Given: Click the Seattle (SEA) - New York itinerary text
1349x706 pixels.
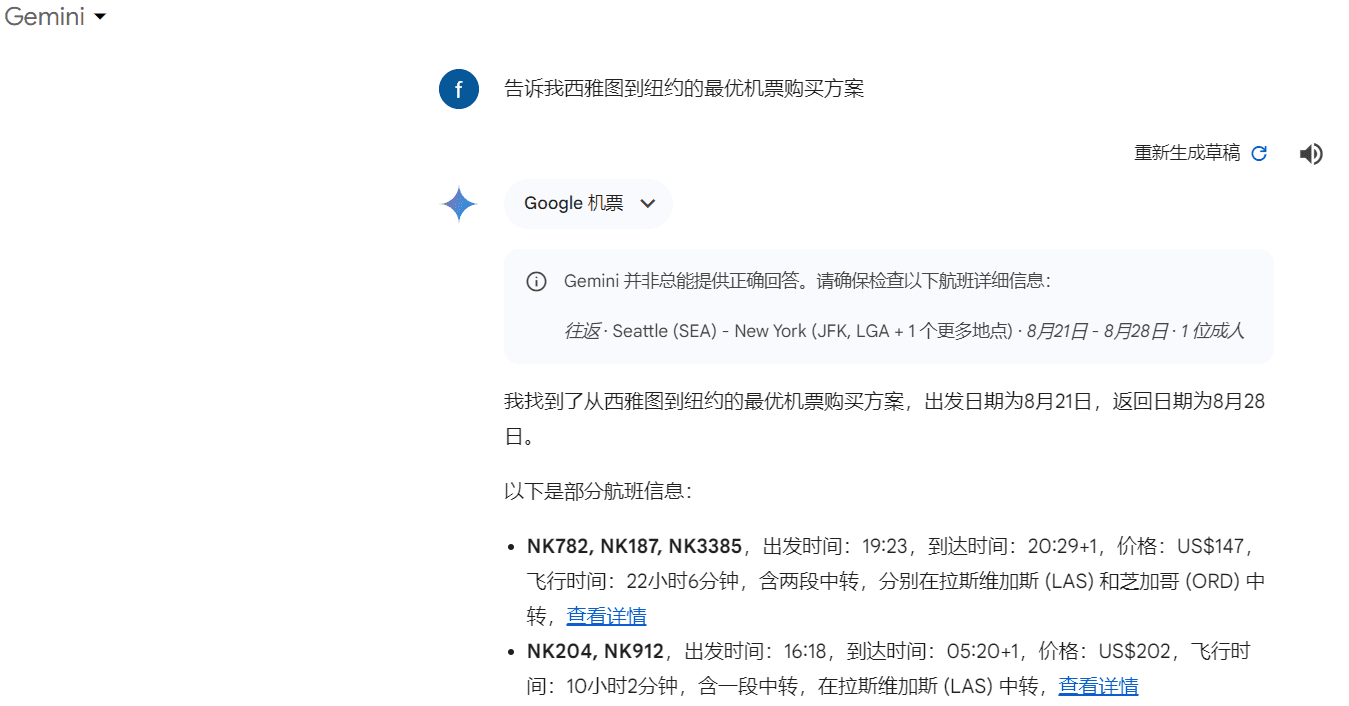Looking at the screenshot, I should [904, 331].
